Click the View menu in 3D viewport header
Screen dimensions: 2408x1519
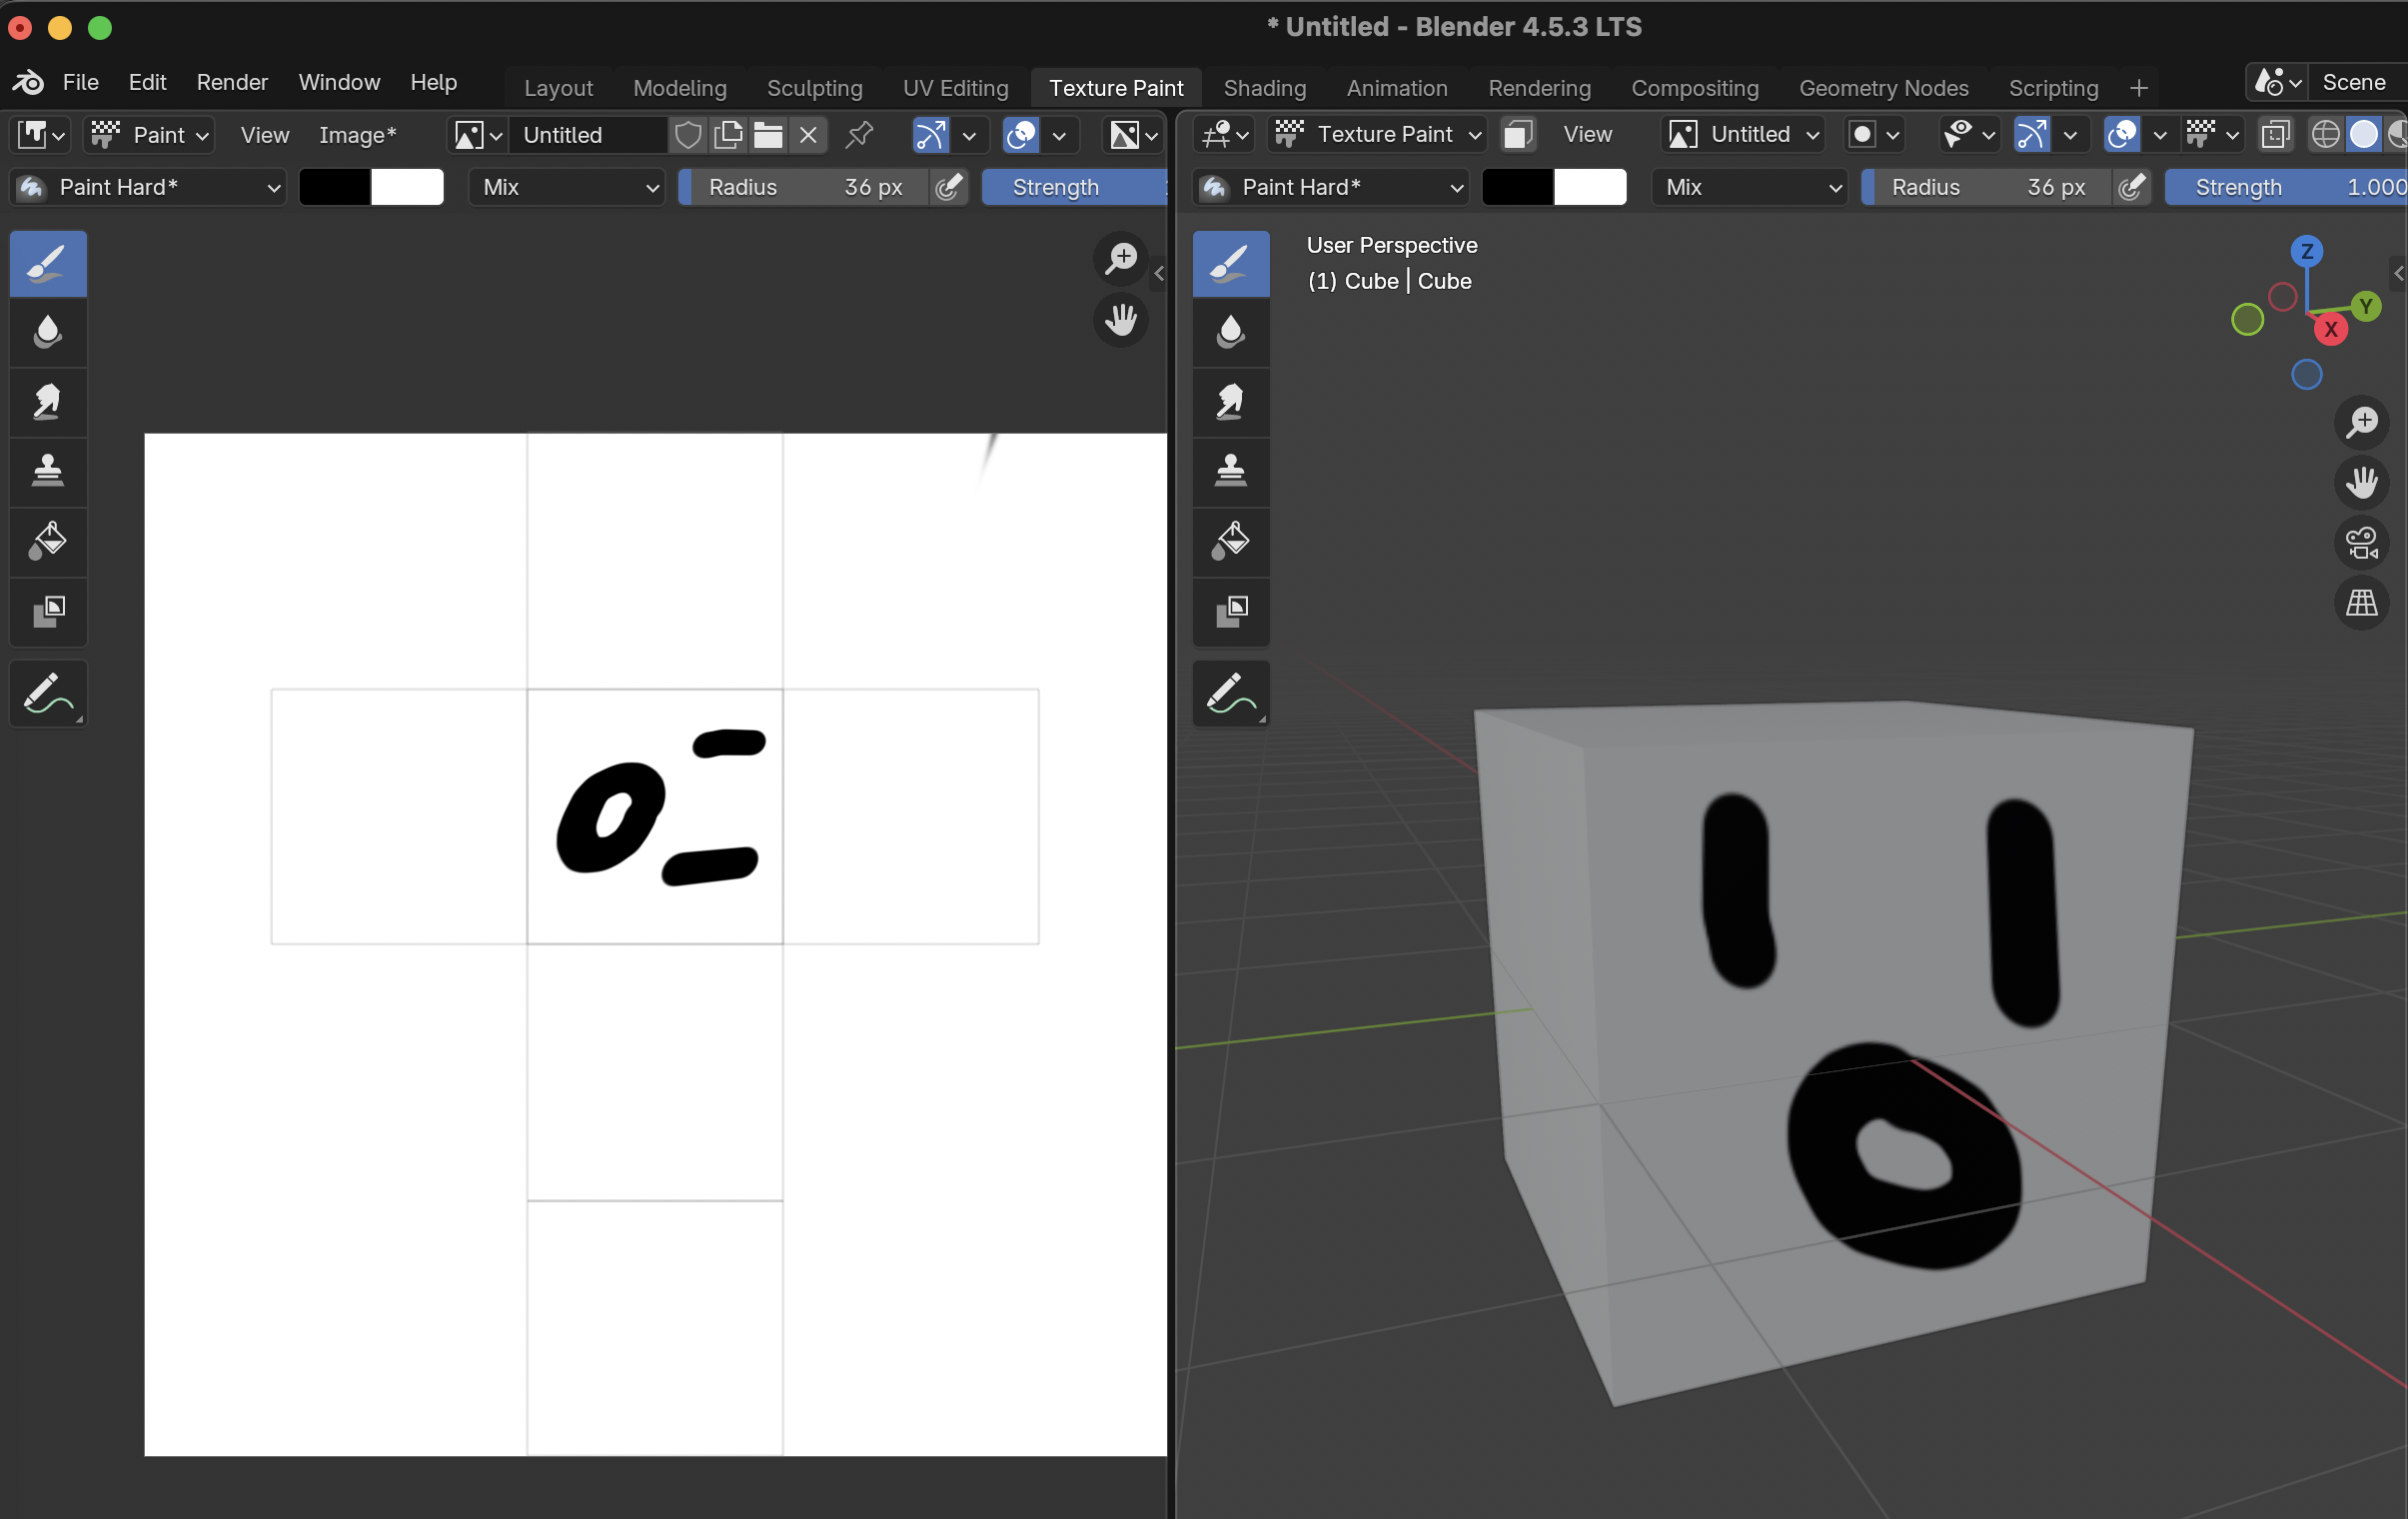pyautogui.click(x=1587, y=134)
